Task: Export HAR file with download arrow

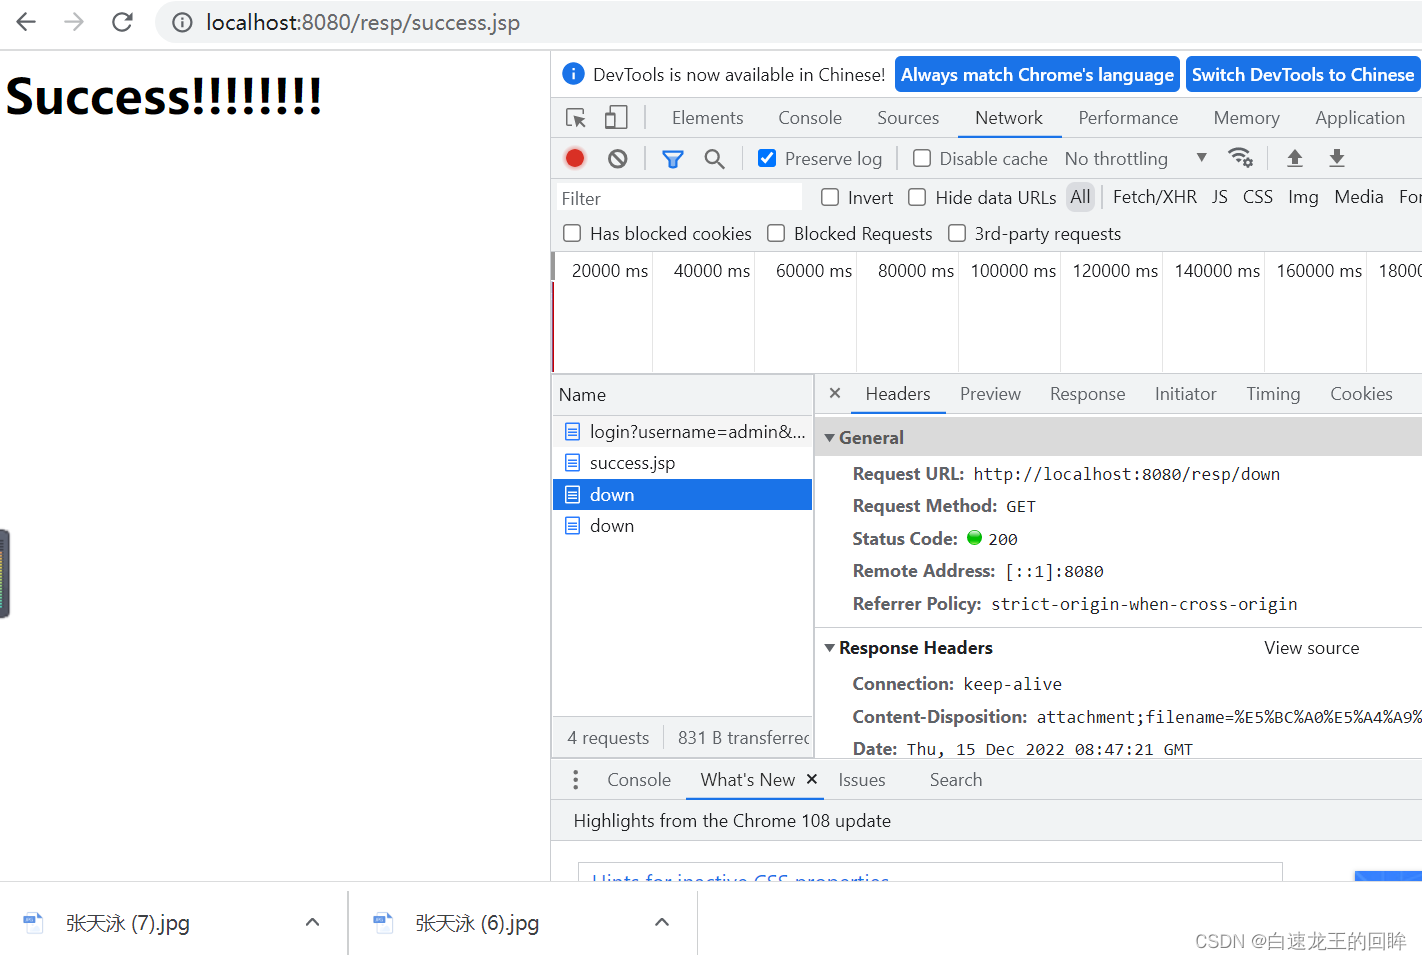Action: pyautogui.click(x=1337, y=158)
